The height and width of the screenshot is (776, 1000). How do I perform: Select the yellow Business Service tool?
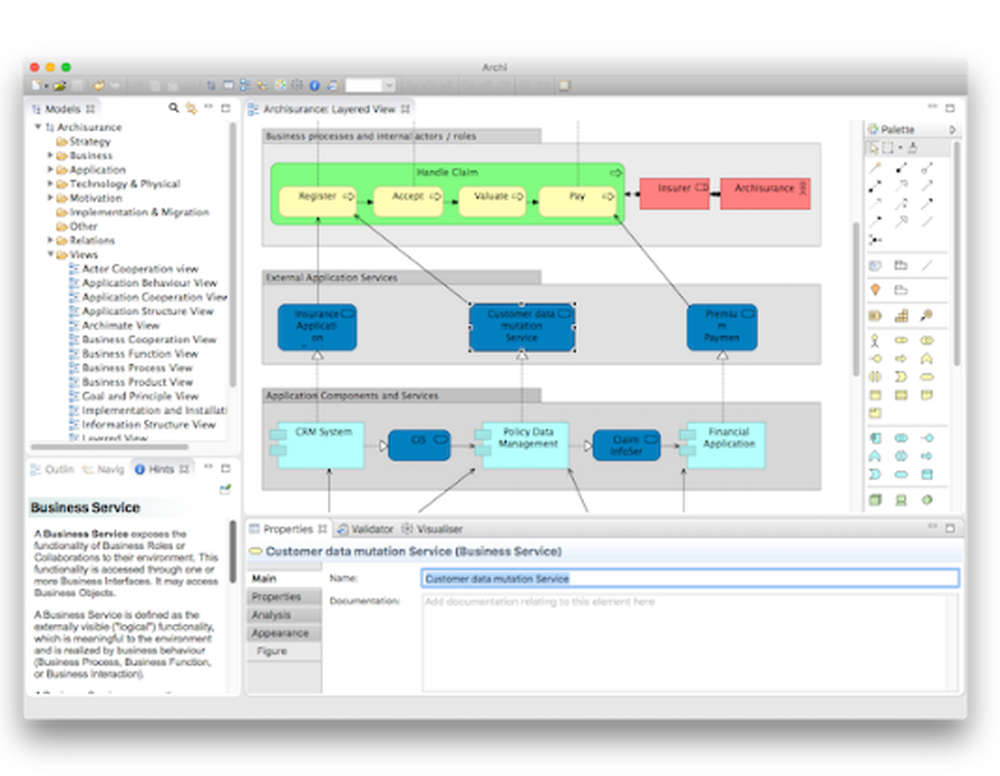pos(927,377)
